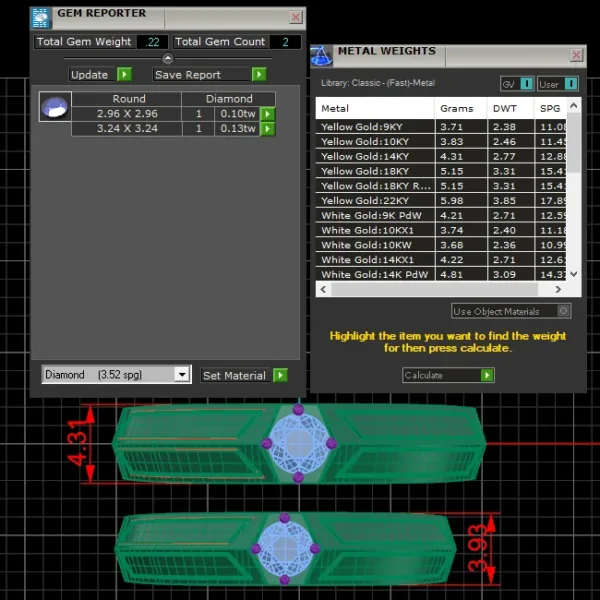Click the Gem Reporter panel icon
Screen dimensions: 600x600
tap(41, 18)
